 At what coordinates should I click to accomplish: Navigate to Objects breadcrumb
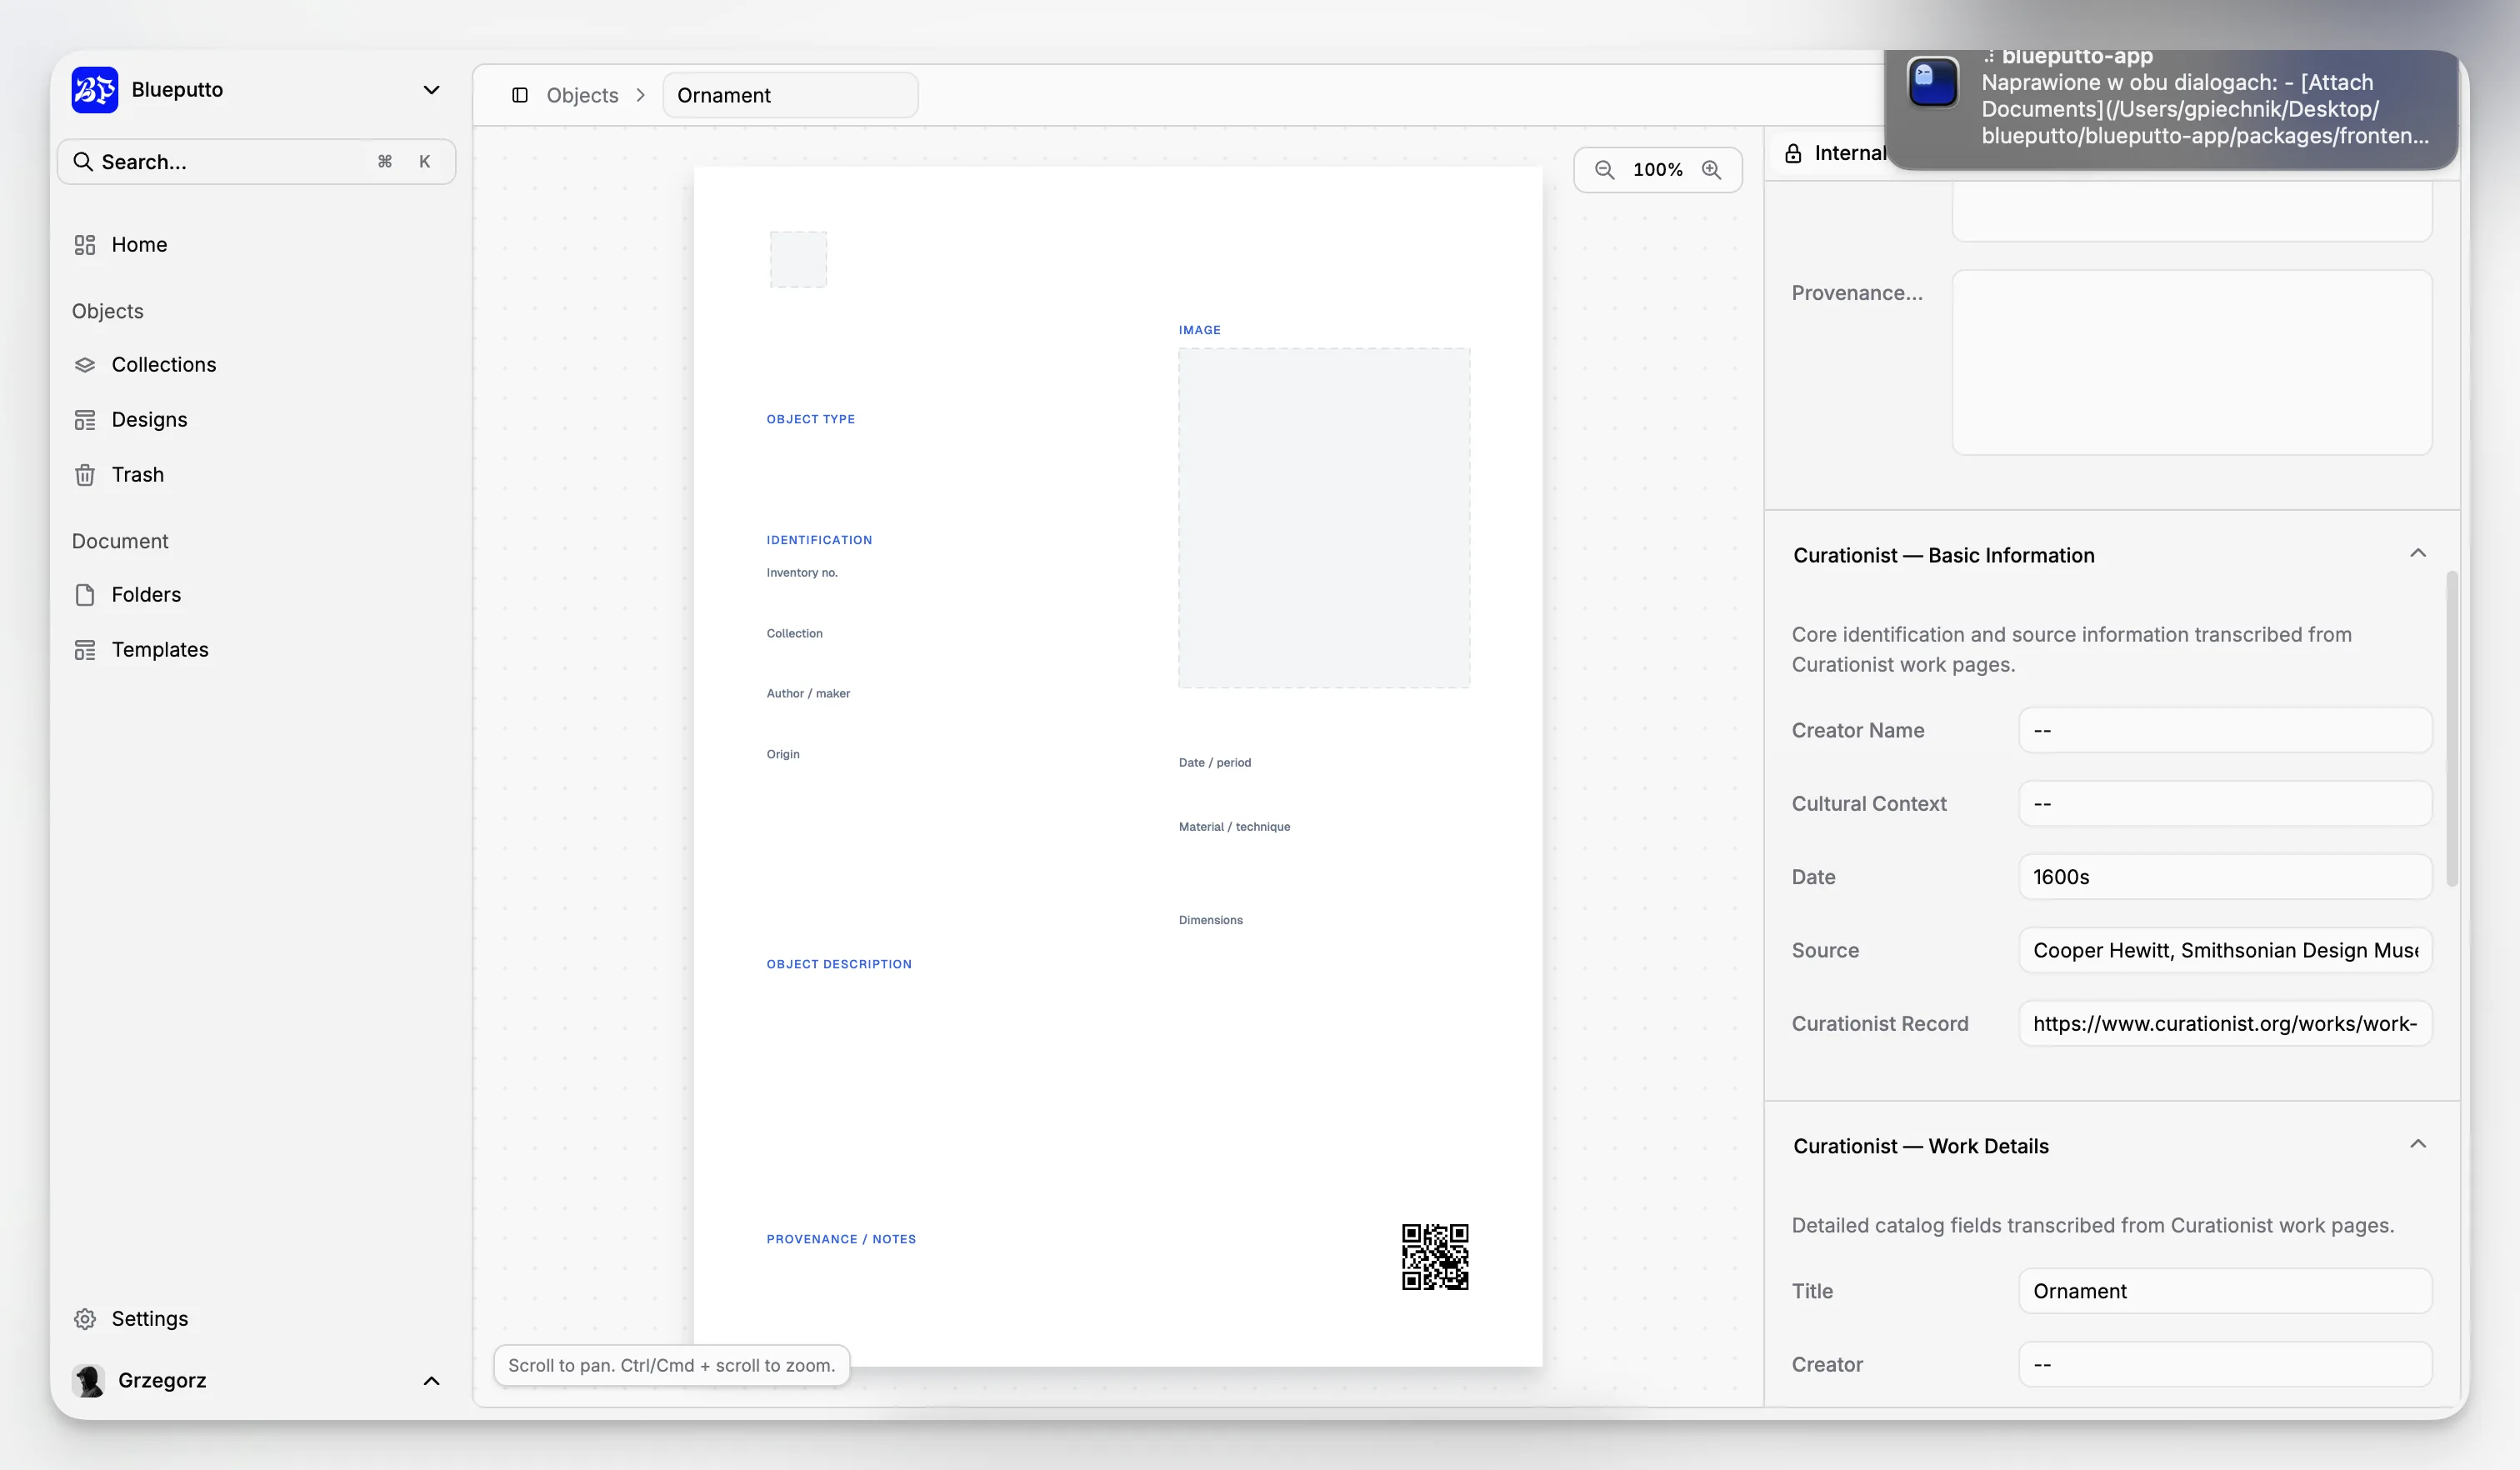pos(582,95)
